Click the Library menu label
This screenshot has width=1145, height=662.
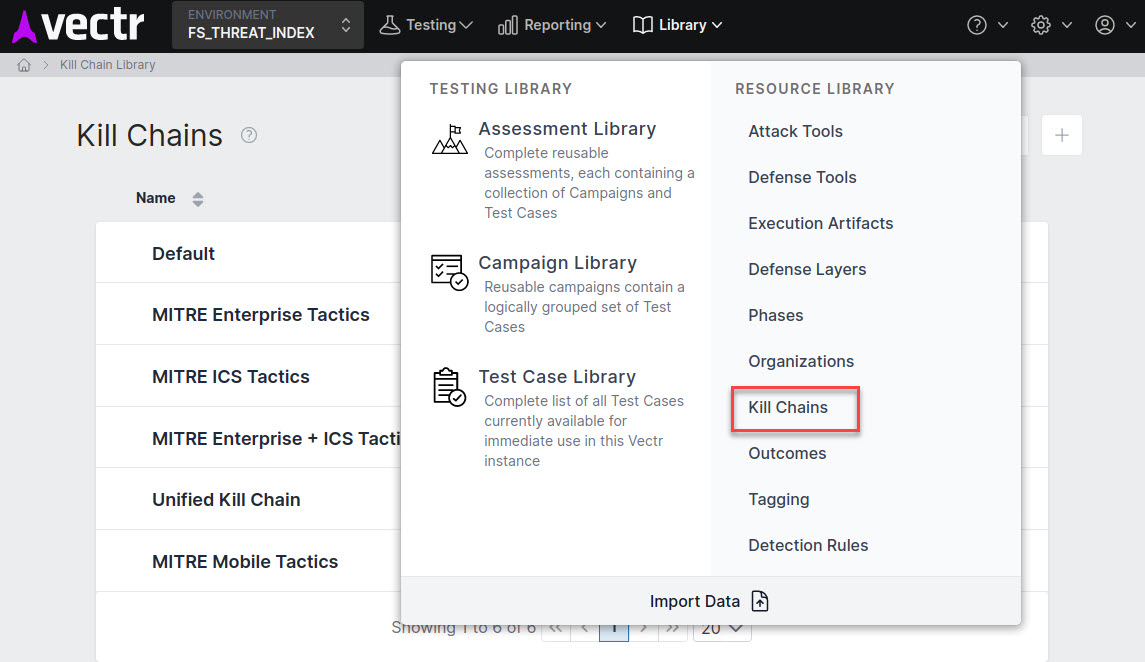[x=683, y=25]
